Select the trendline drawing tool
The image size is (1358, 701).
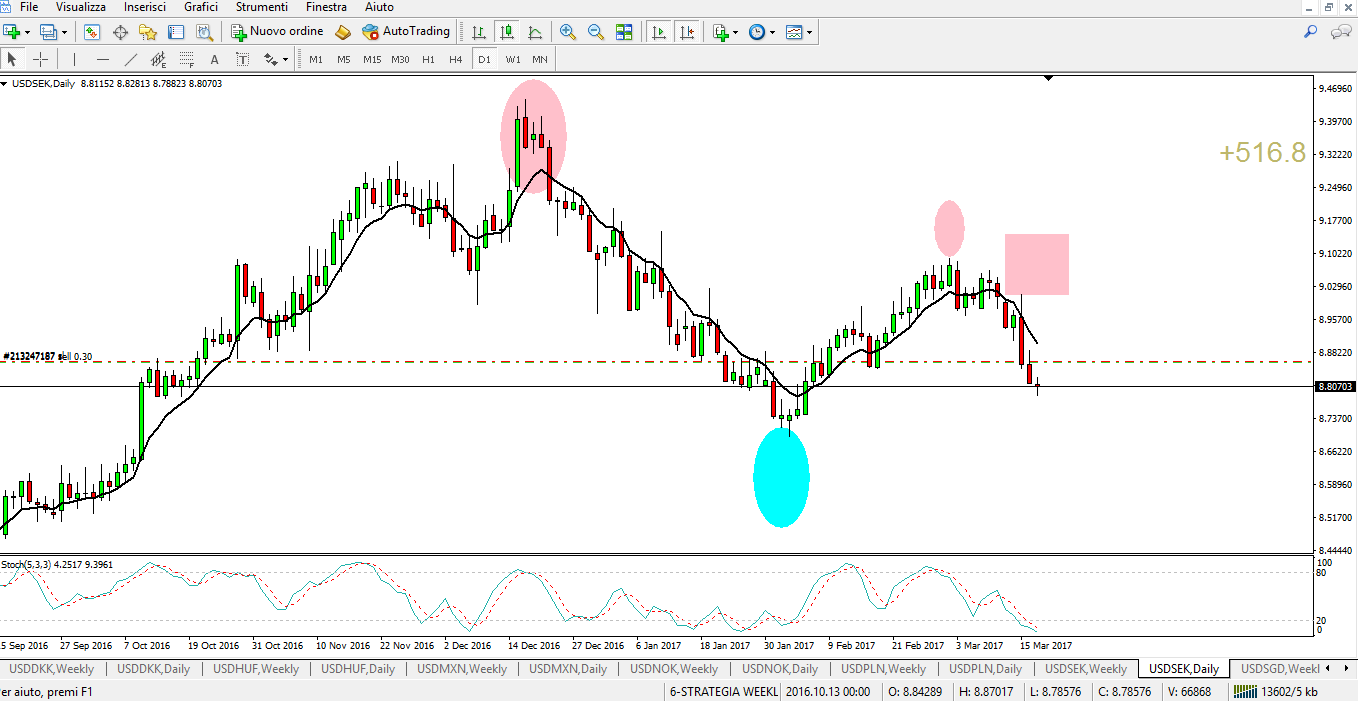click(x=130, y=59)
